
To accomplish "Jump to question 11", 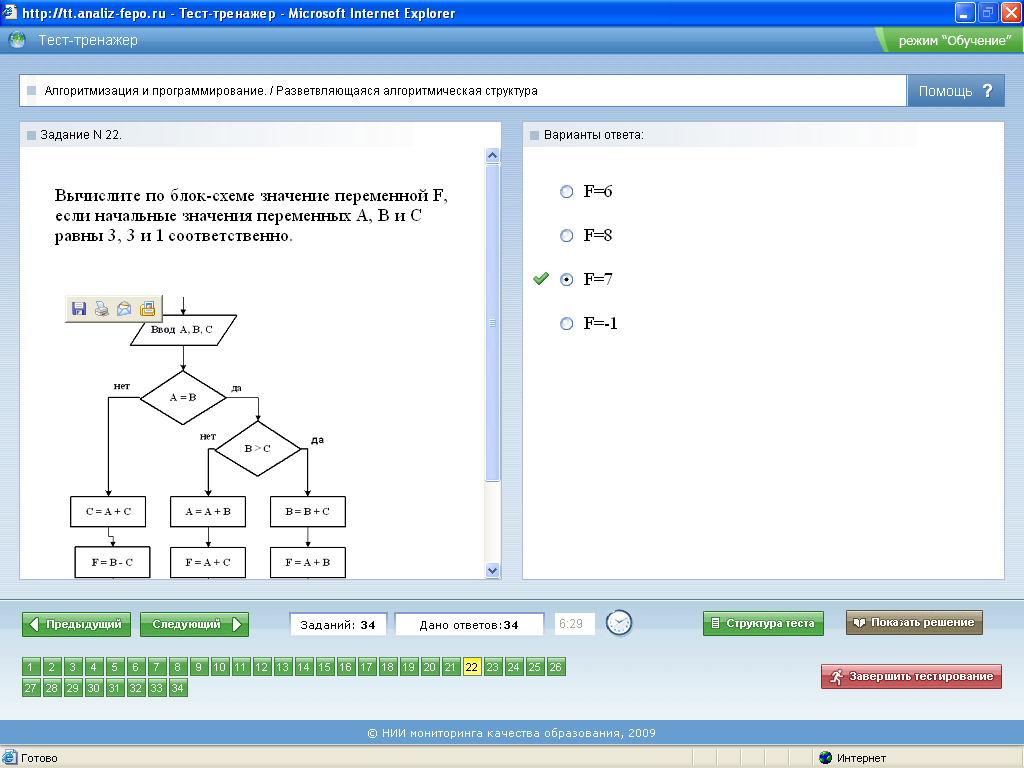I will click(240, 667).
